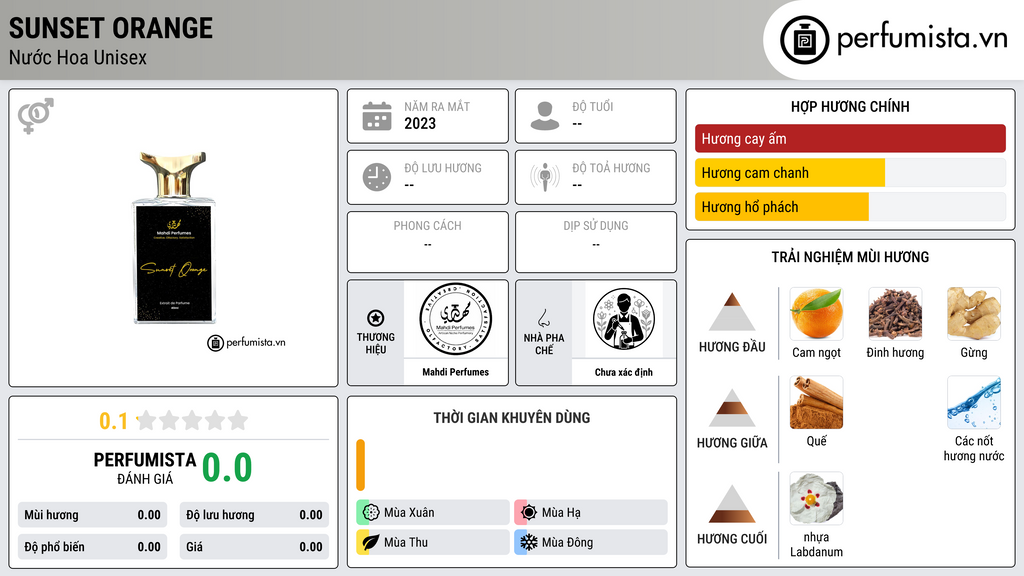Screen dimensions: 1024x576
Task: Click the Sunset Orange bottle photo
Action: click(174, 238)
